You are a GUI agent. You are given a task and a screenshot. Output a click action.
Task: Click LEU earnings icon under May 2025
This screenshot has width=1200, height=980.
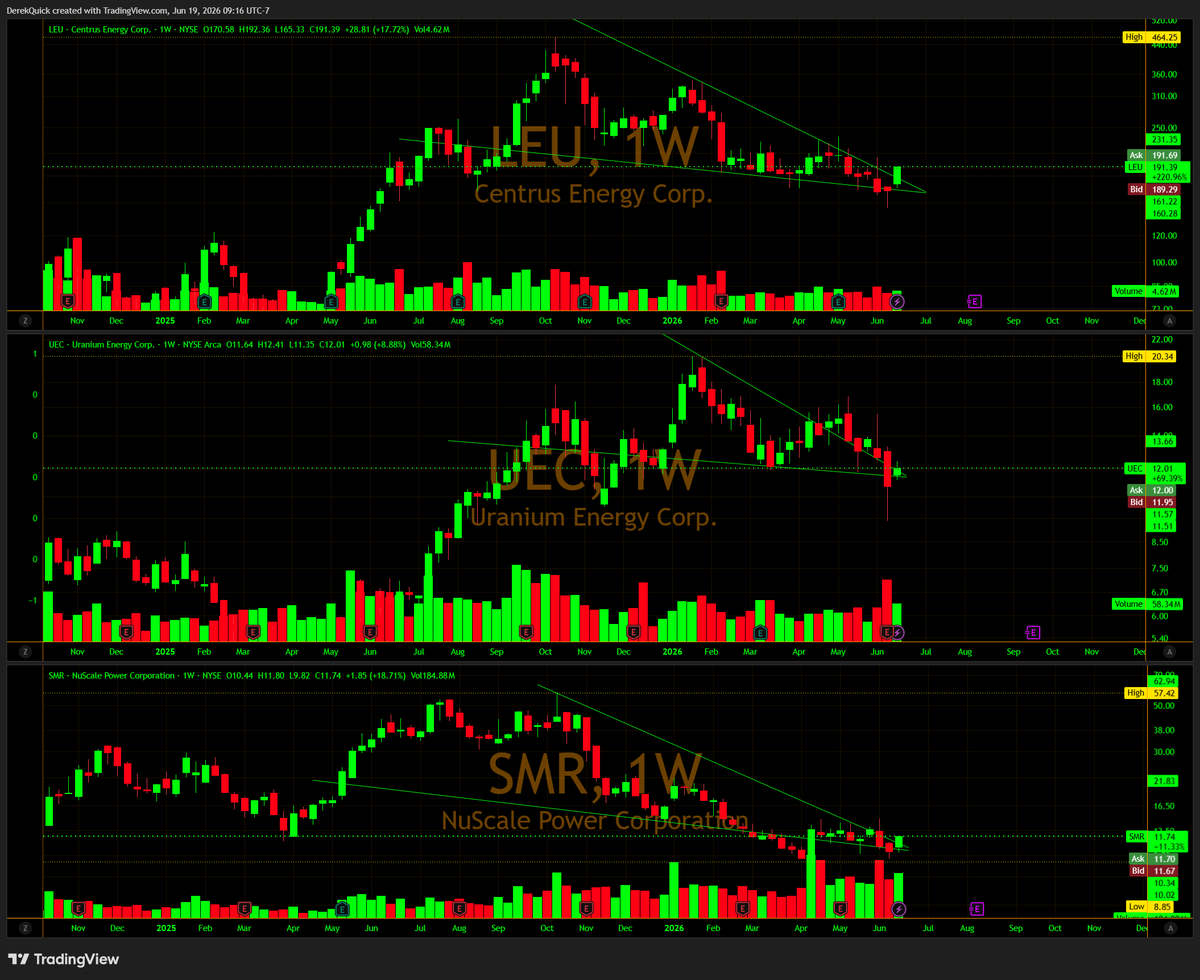332,300
